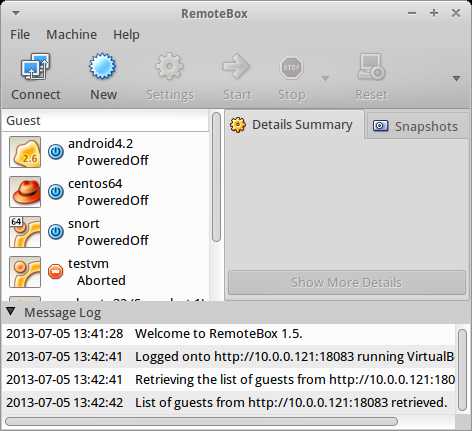
Task: Select the android4.2 OS icon
Action: 25,152
